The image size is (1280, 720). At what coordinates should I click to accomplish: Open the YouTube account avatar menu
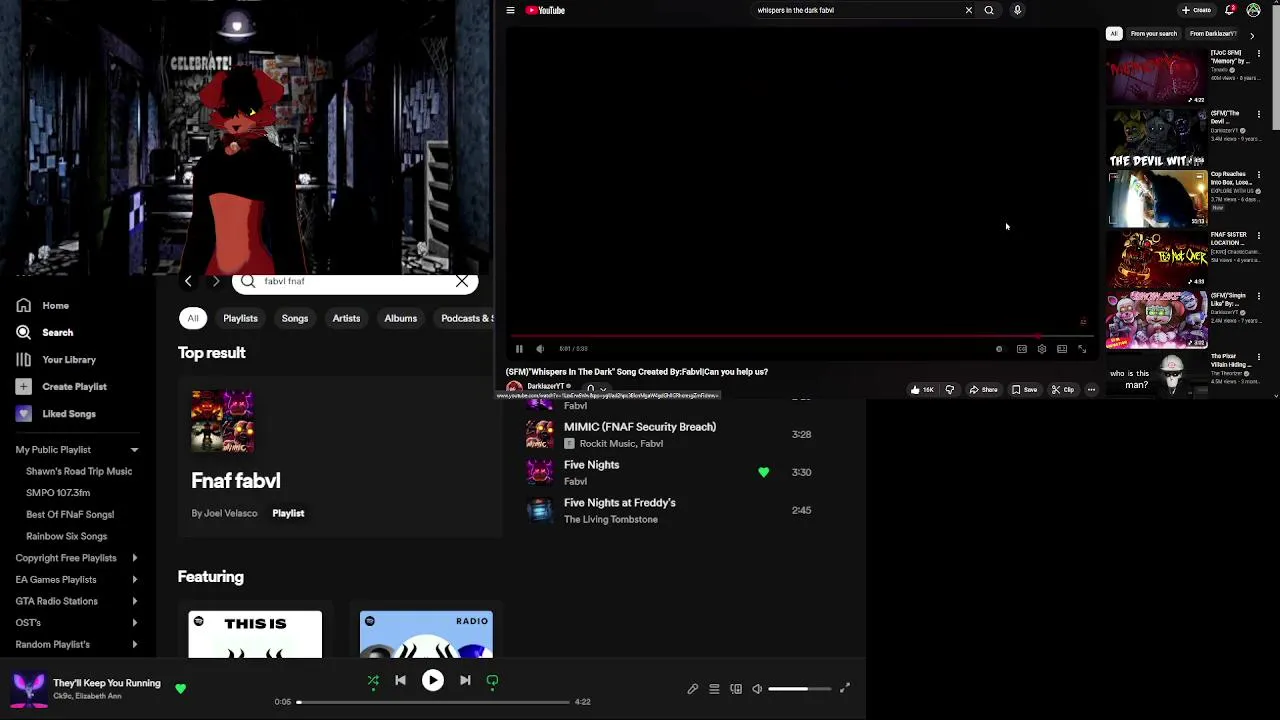click(1253, 10)
